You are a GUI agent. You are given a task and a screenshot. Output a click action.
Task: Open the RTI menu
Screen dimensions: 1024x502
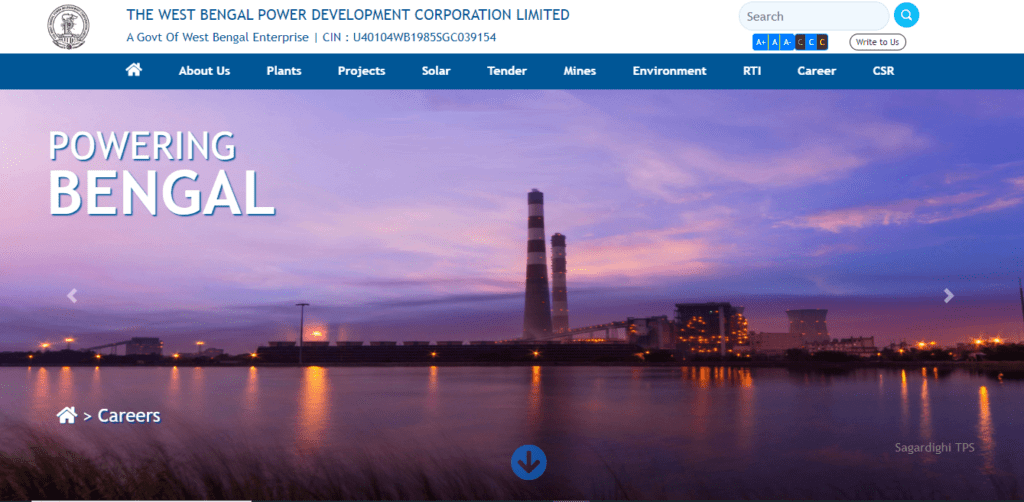click(752, 71)
